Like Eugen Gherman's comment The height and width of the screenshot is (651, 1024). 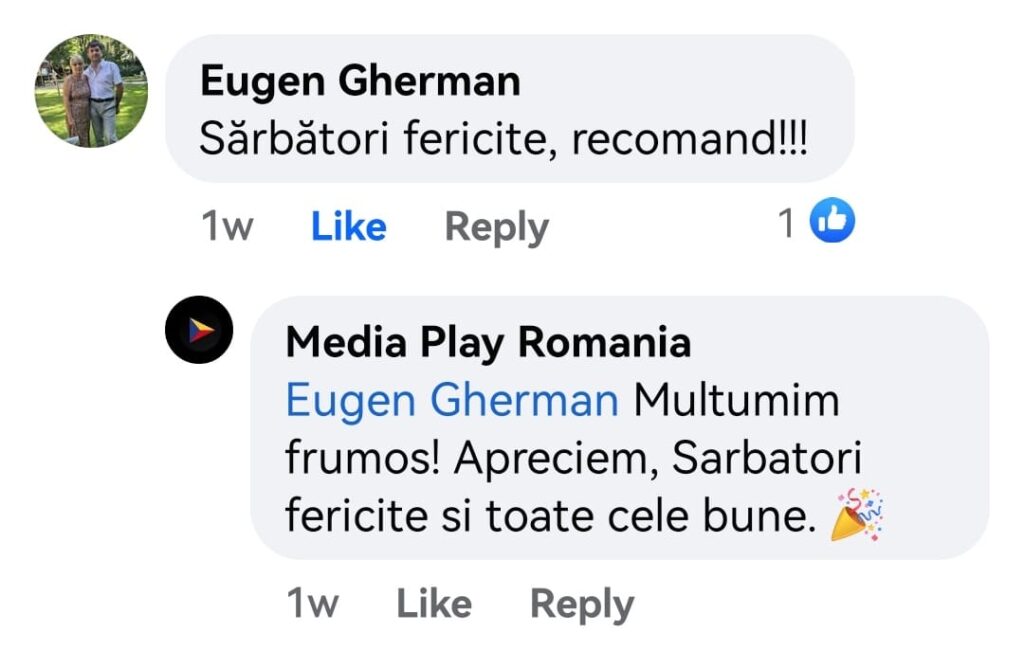point(348,227)
